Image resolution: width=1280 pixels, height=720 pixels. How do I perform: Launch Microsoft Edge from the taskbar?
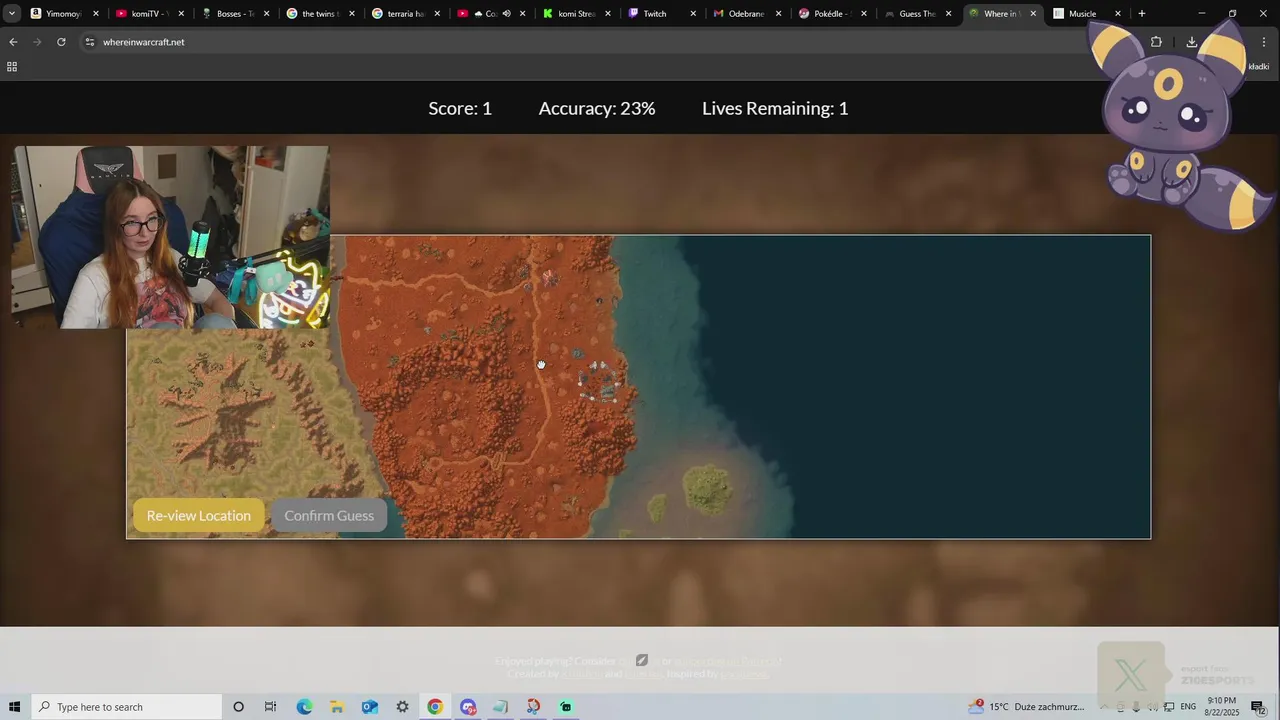[x=304, y=707]
